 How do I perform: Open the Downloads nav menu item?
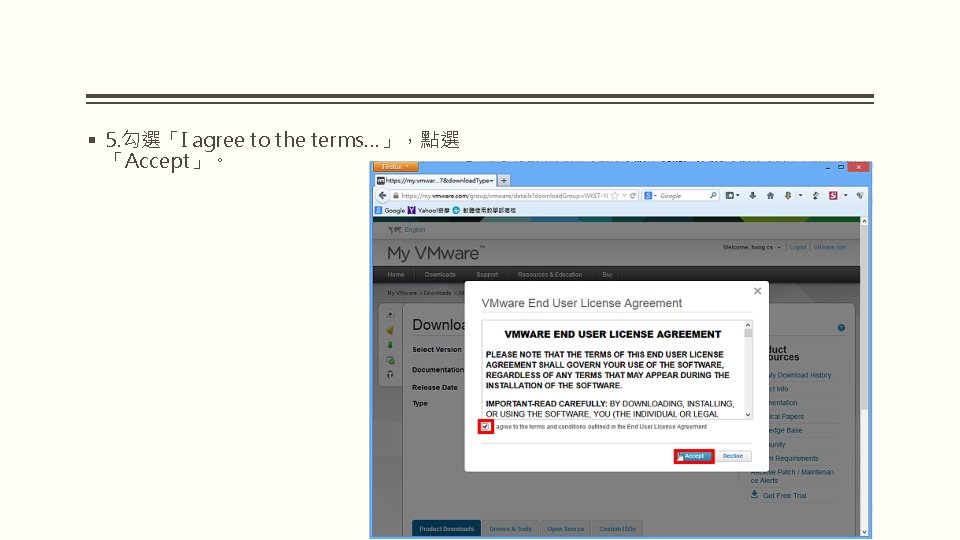tap(440, 274)
